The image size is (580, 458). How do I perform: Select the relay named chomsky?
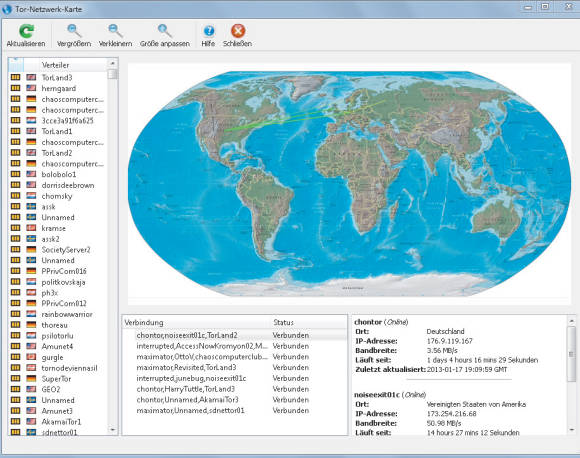click(x=57, y=196)
